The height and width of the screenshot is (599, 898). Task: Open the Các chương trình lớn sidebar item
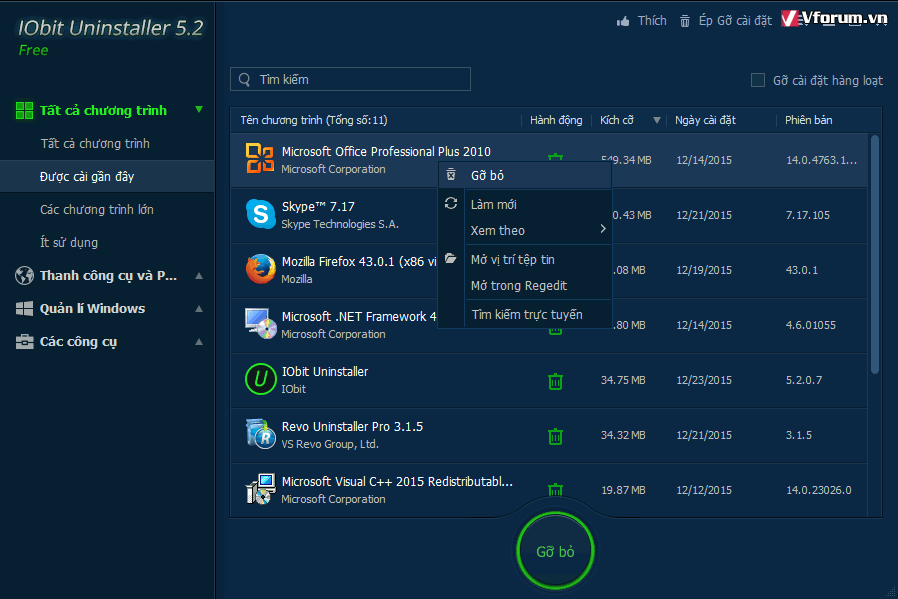pyautogui.click(x=97, y=210)
